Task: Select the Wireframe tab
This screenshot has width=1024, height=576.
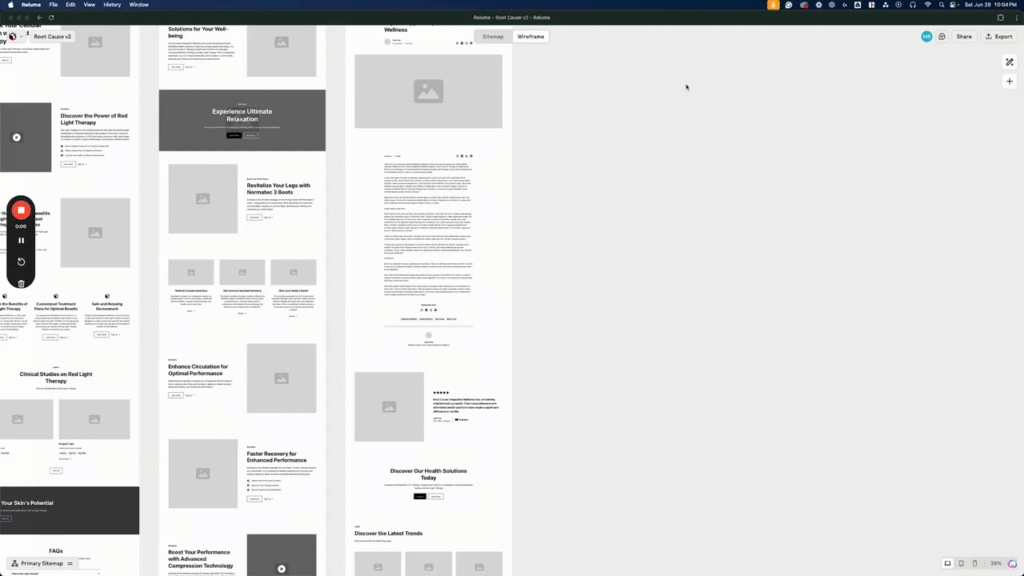Action: (x=530, y=36)
